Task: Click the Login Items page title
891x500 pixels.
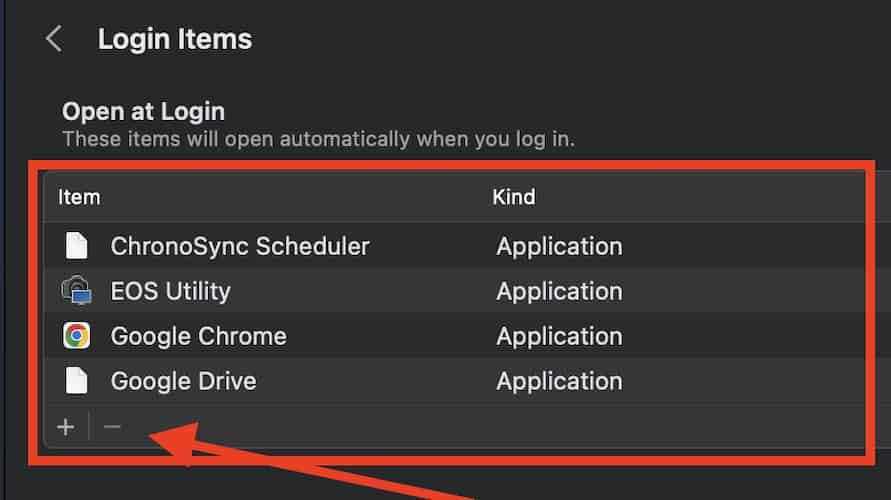Action: [175, 40]
